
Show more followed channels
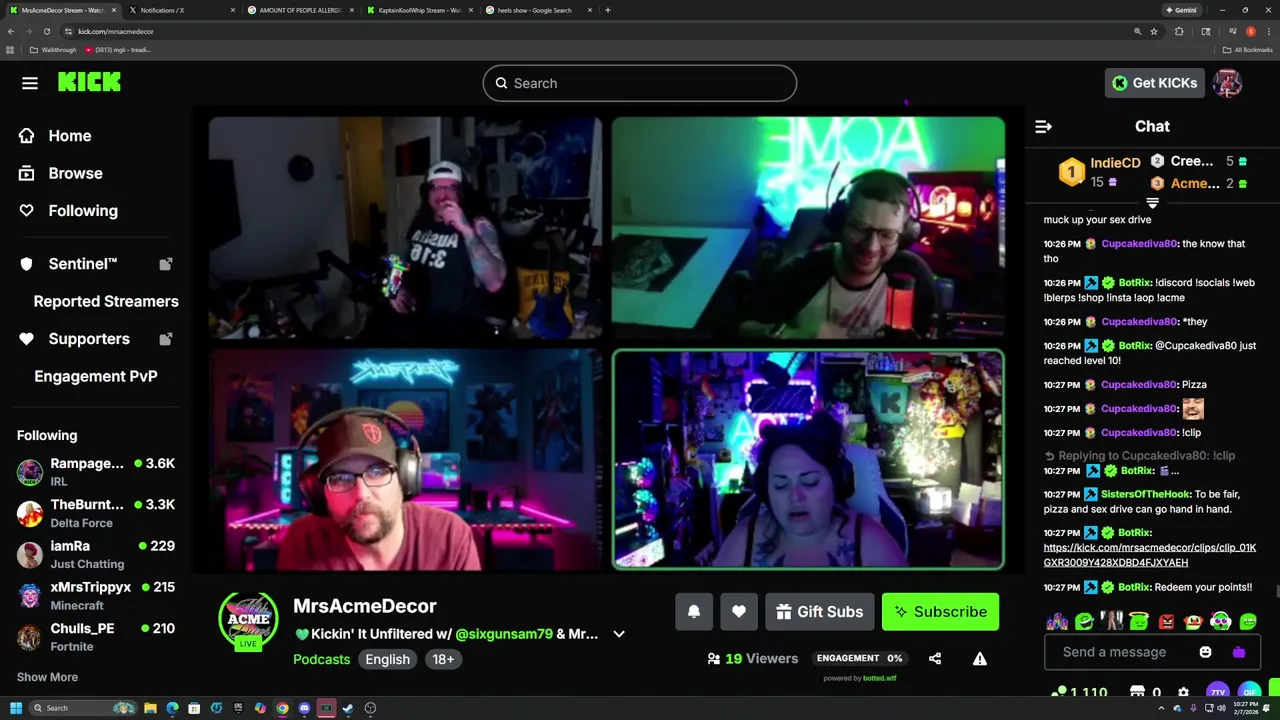point(47,677)
